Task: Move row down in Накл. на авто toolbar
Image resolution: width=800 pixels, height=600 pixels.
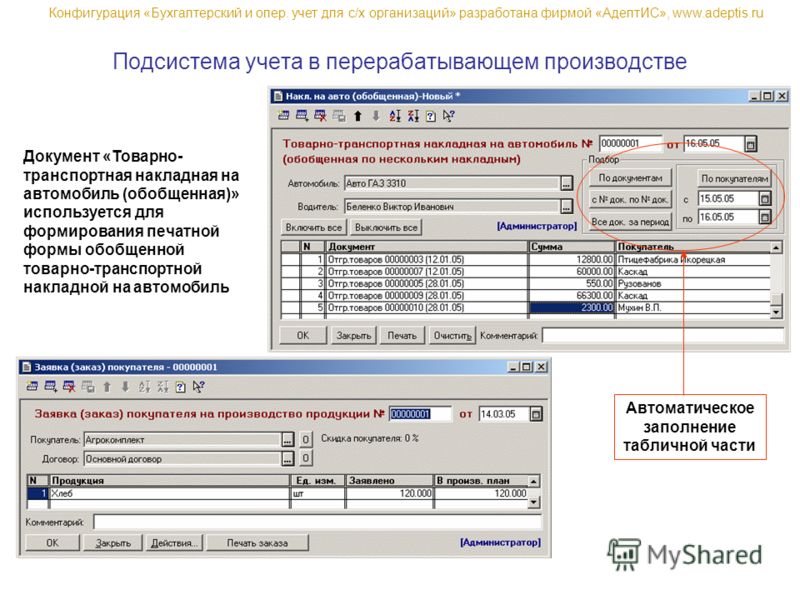Action: click(376, 116)
